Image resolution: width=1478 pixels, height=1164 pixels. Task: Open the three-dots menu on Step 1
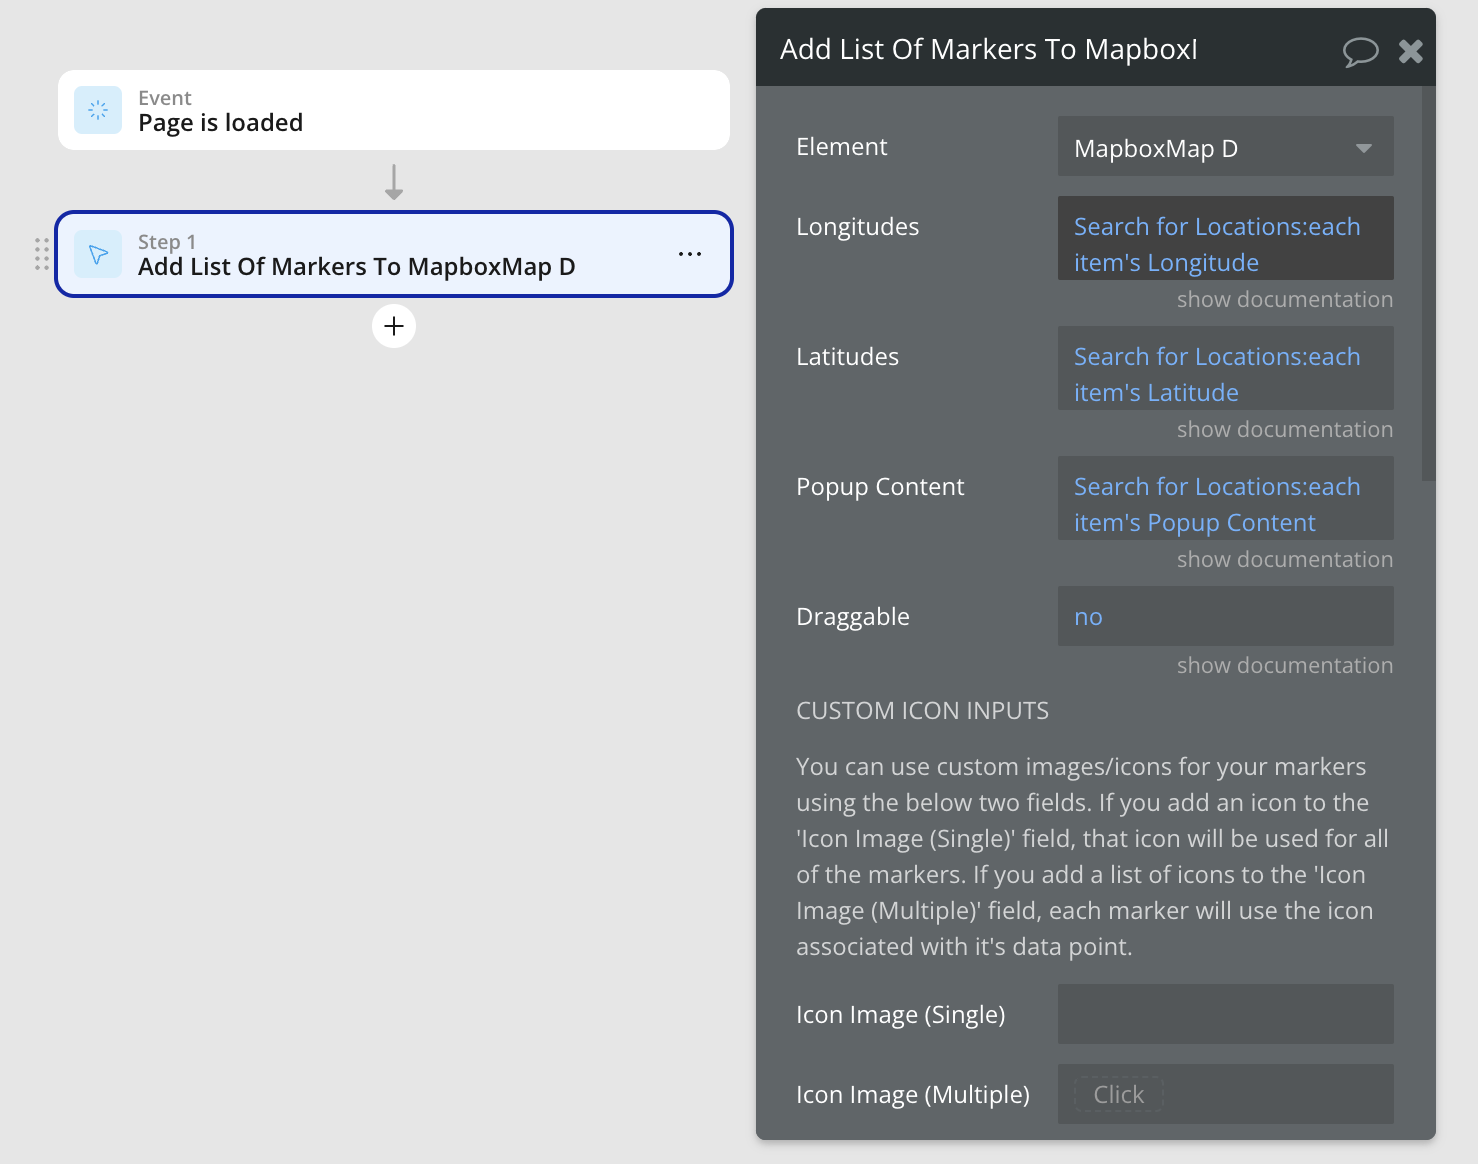(x=689, y=254)
